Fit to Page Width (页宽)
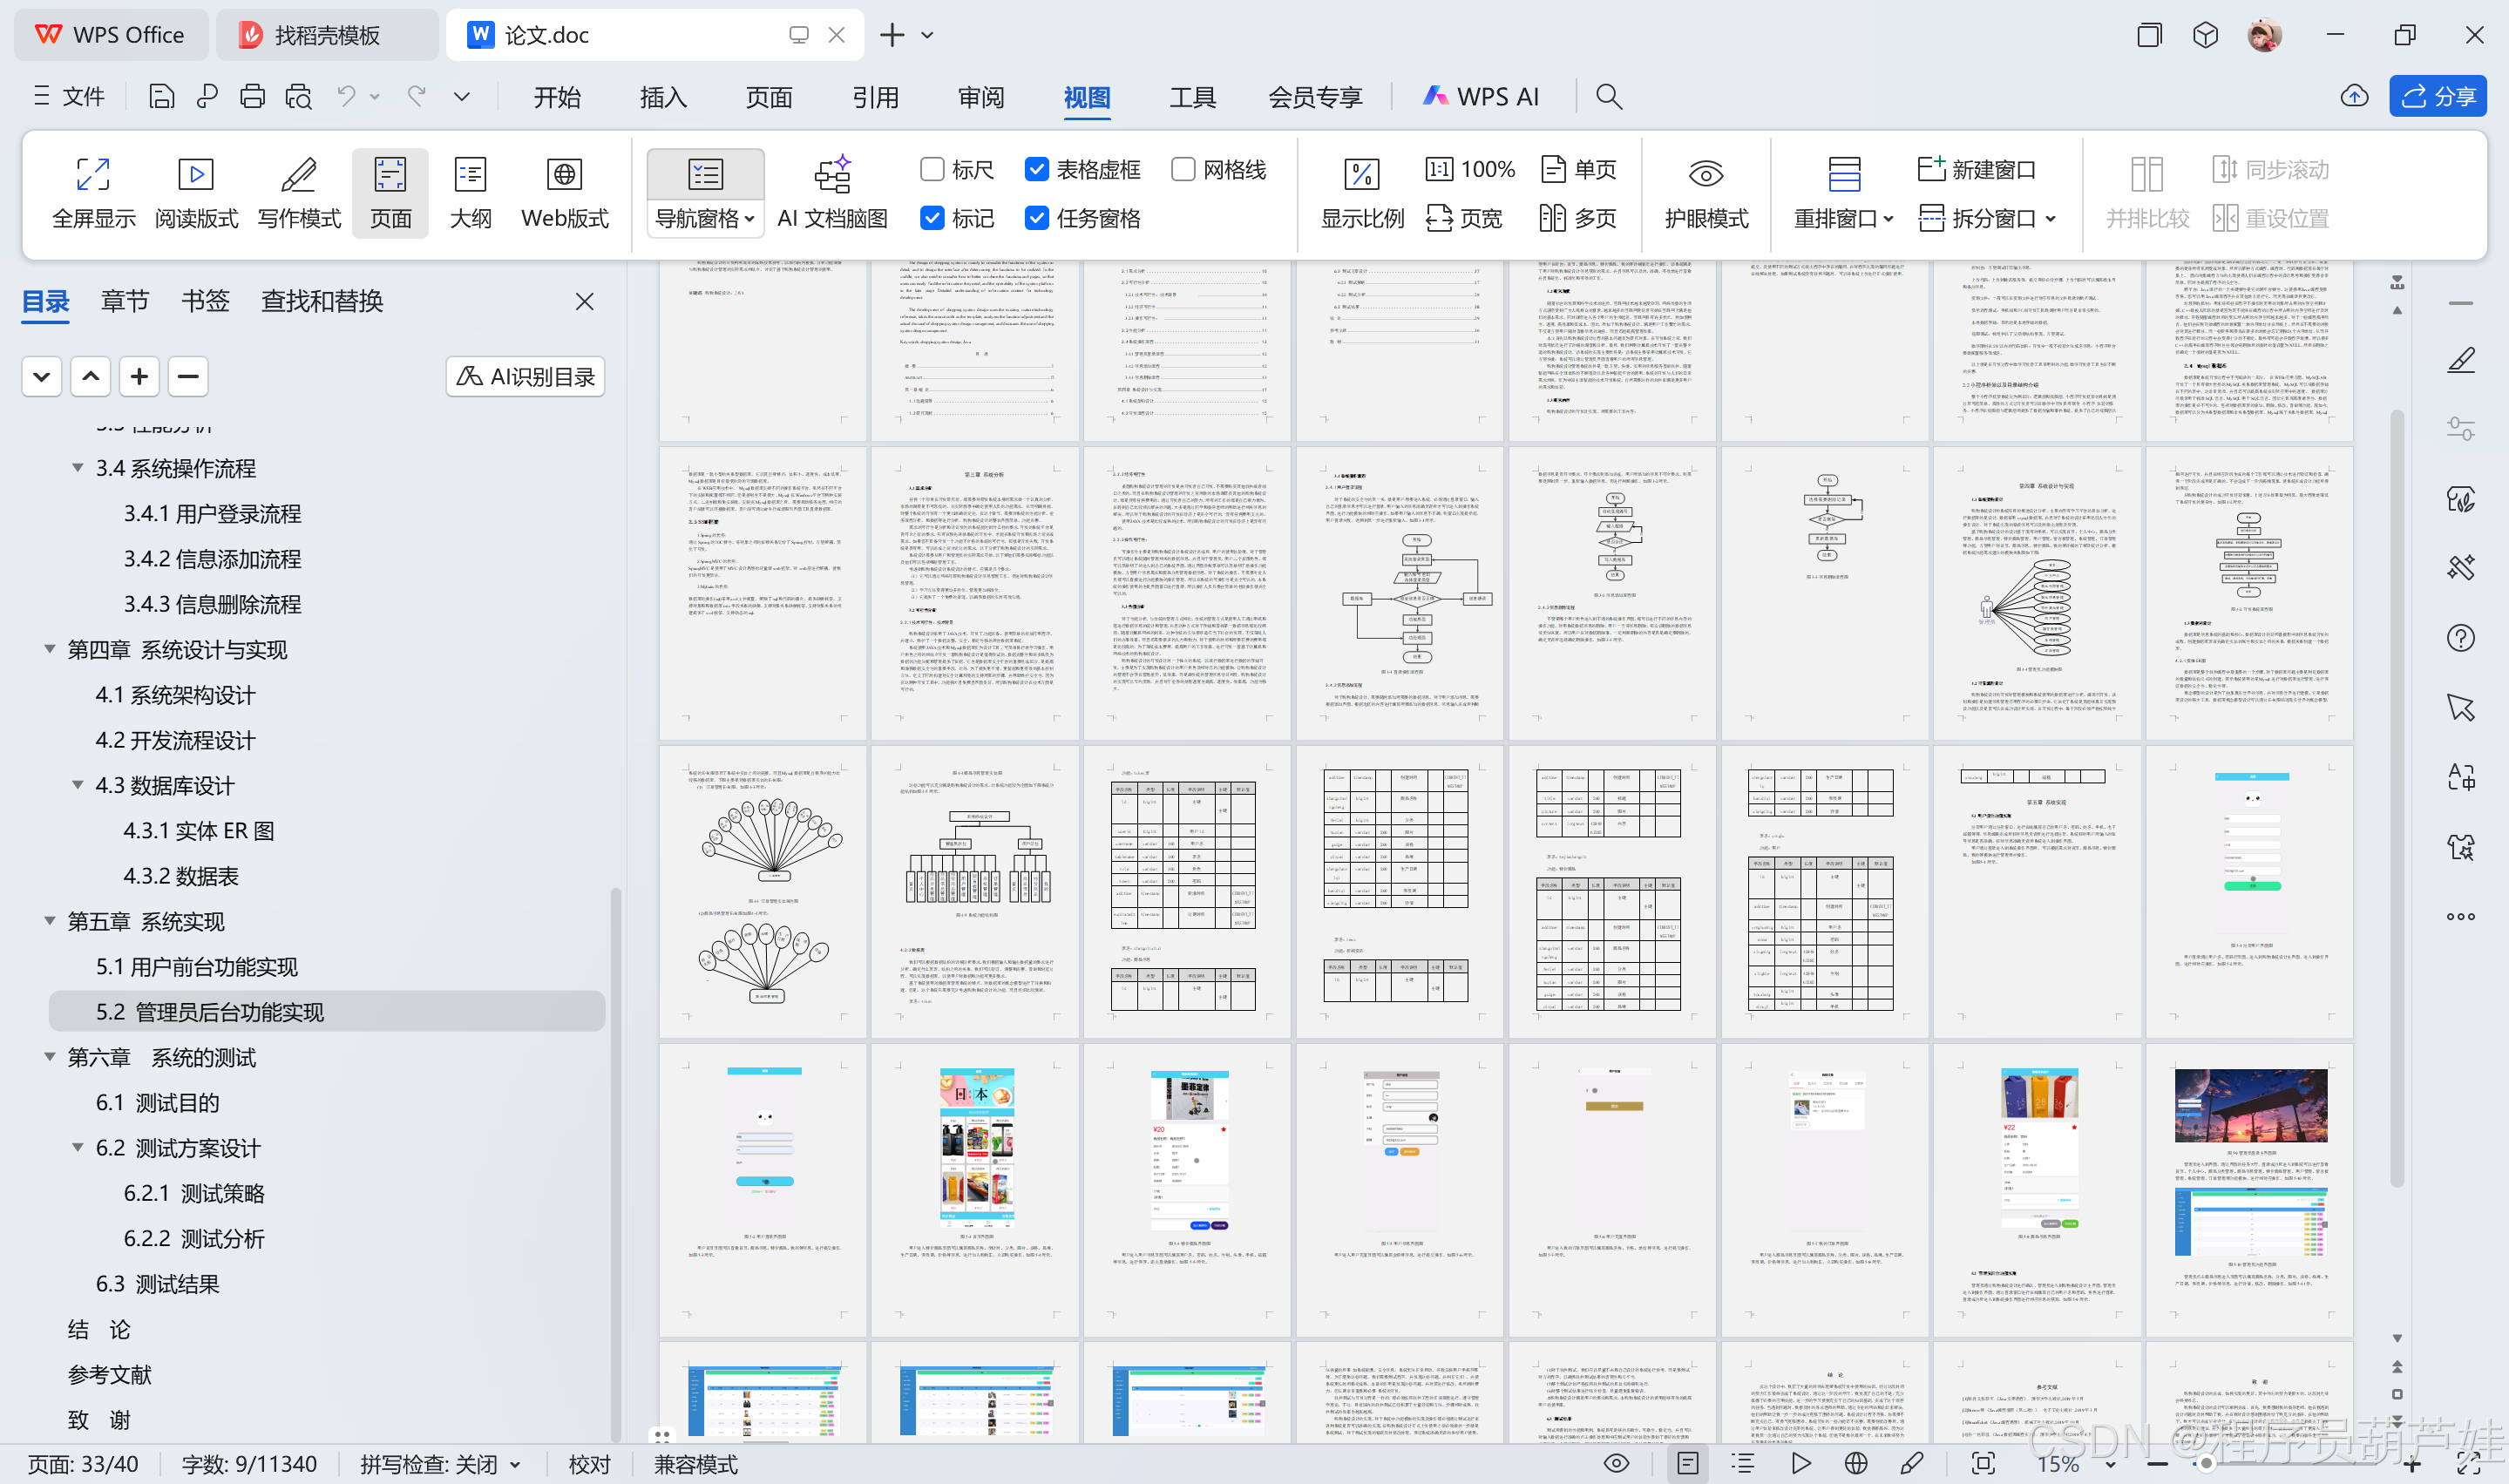 point(1464,218)
